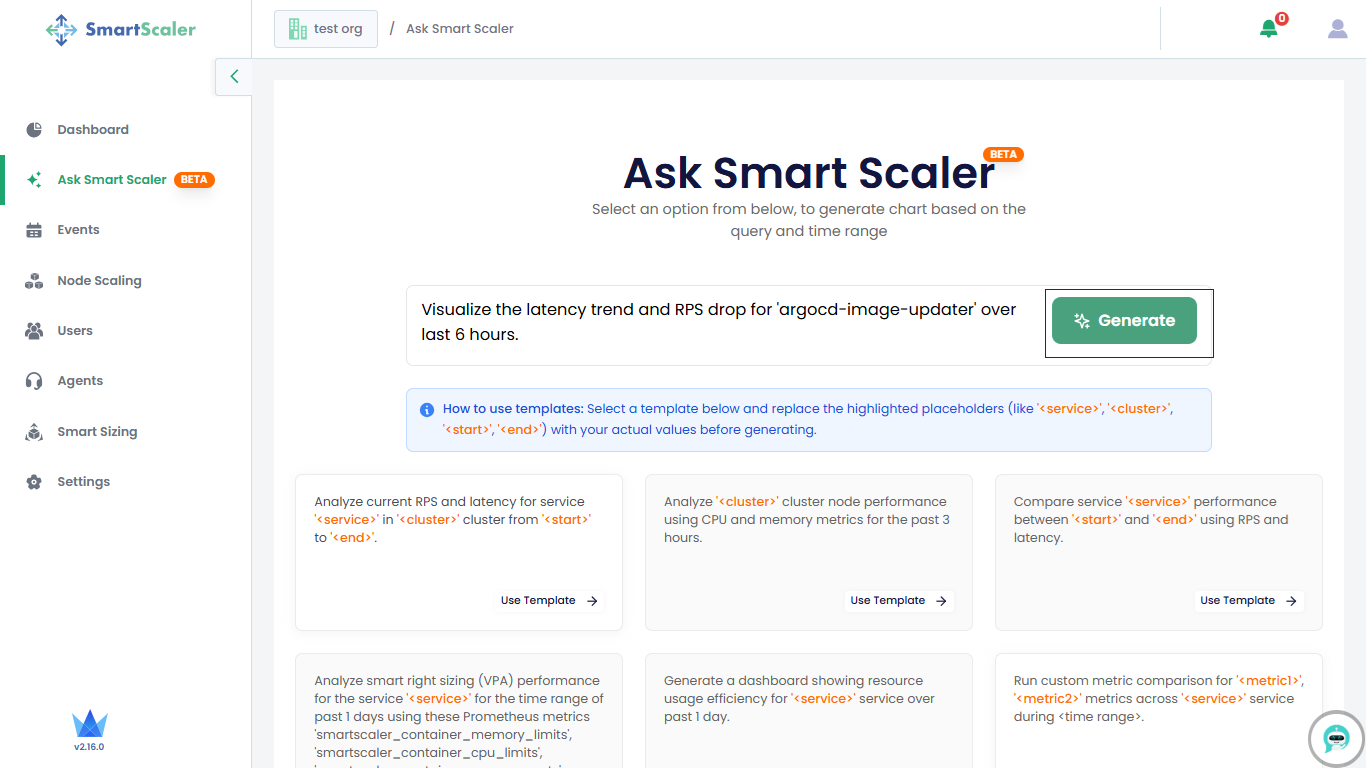The height and width of the screenshot is (768, 1366).
Task: Open the Node Scaling cubes icon
Action: pos(34,281)
